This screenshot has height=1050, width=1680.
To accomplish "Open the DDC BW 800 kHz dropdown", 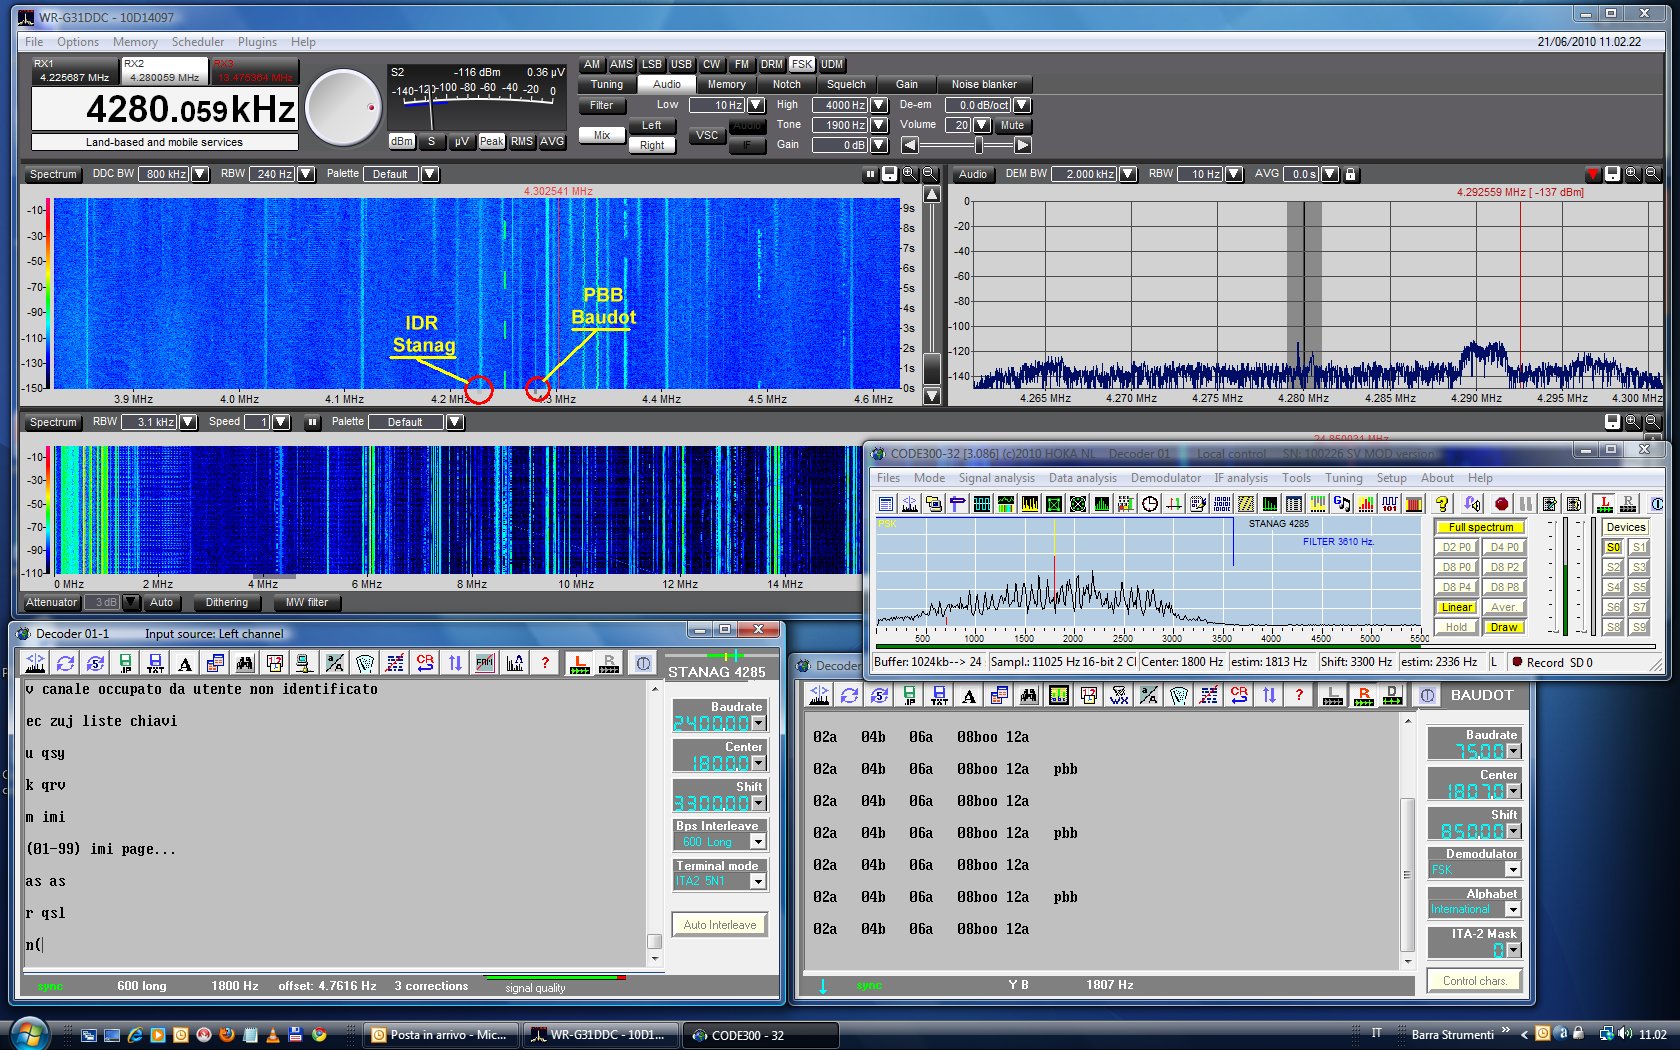I will click(x=200, y=174).
